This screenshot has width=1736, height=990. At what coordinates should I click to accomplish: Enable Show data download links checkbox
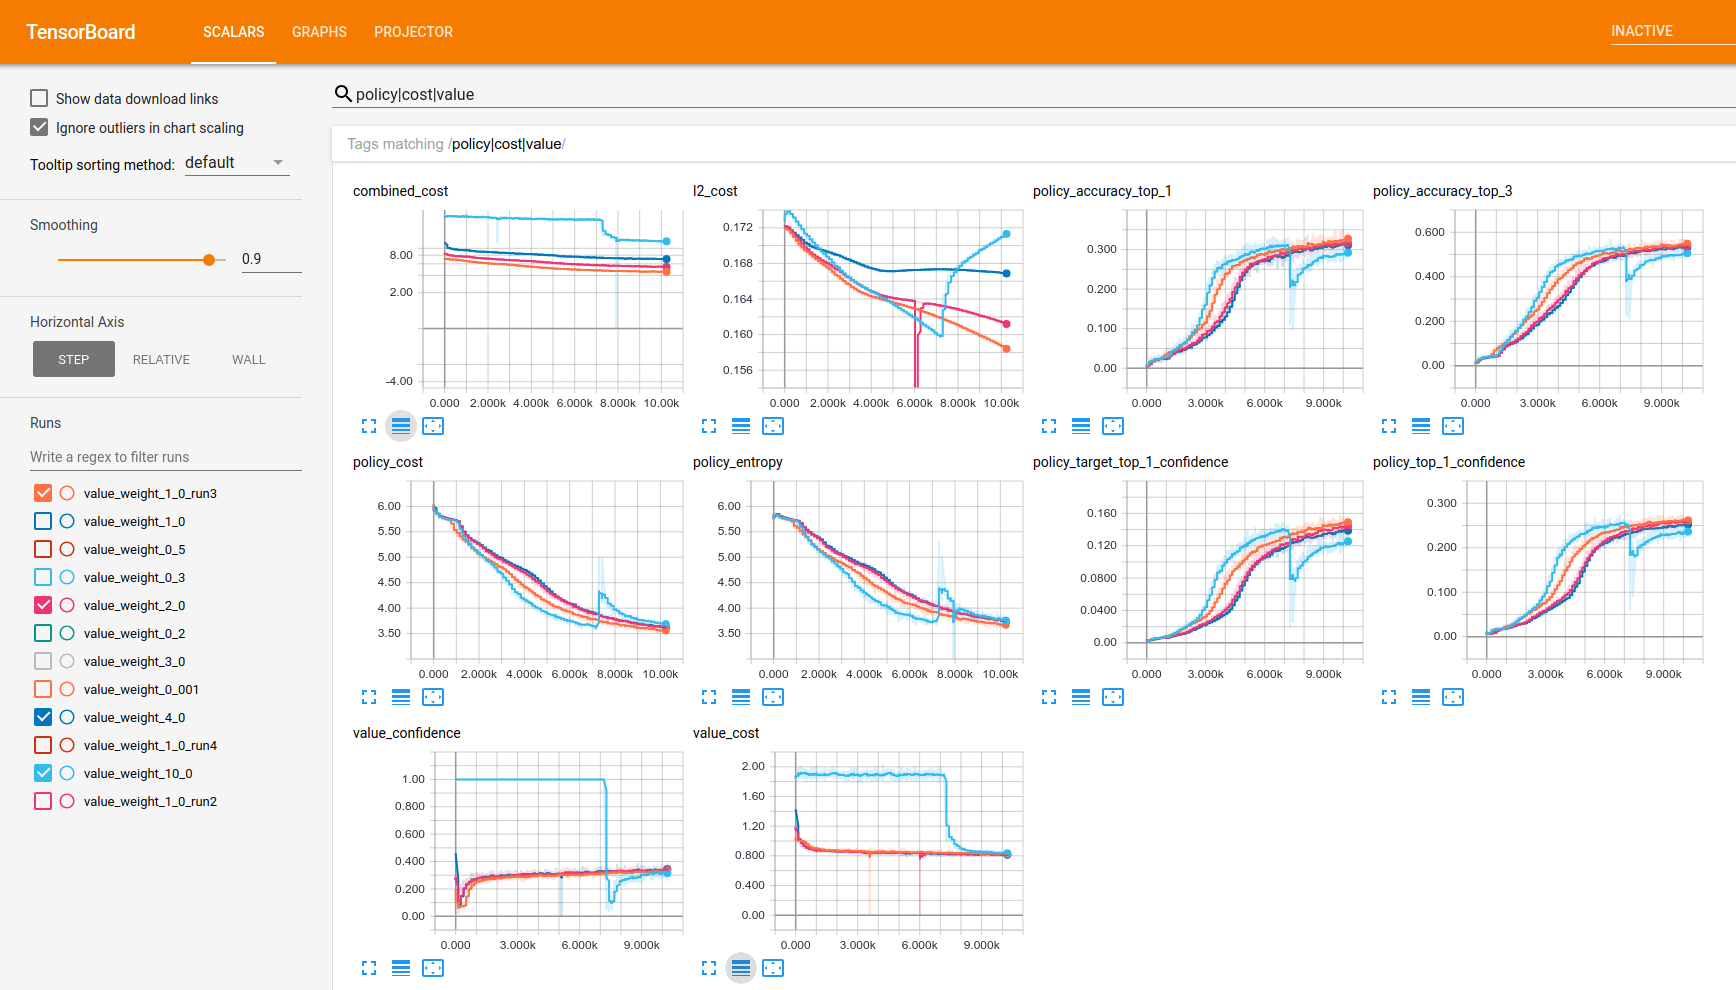point(39,98)
